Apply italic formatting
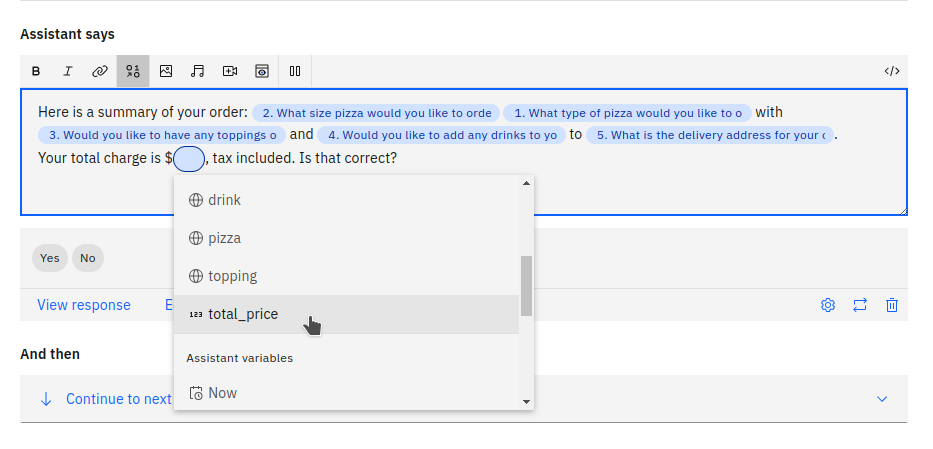 click(68, 71)
